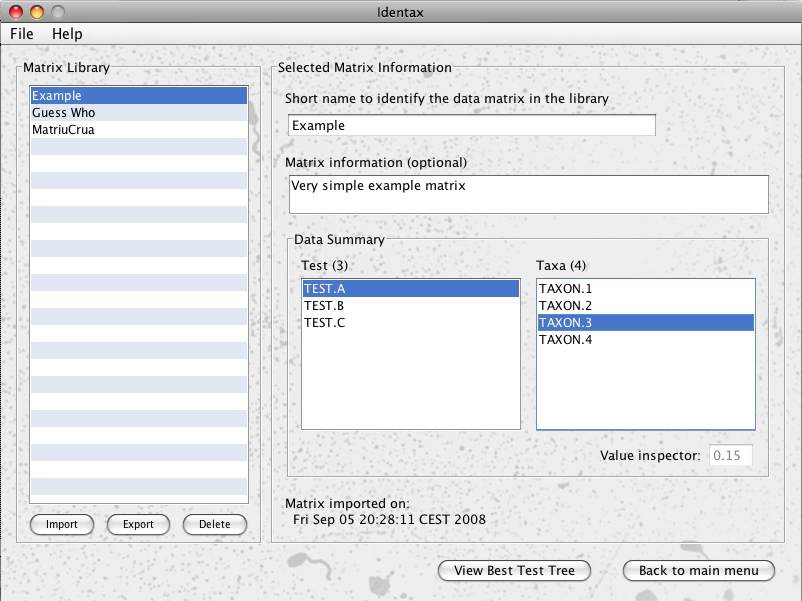Click the Delete button
Image resolution: width=802 pixels, height=601 pixels.
tap(215, 524)
